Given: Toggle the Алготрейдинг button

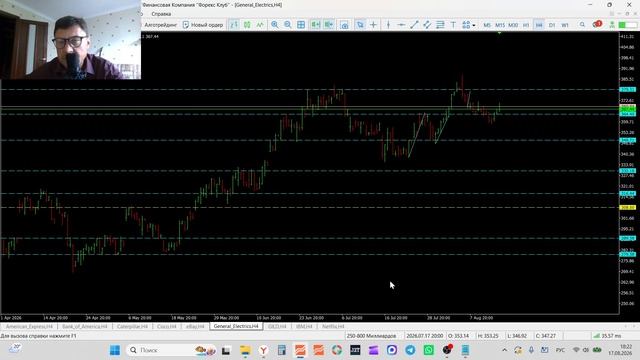Looking at the screenshot, I should pyautogui.click(x=160, y=25).
